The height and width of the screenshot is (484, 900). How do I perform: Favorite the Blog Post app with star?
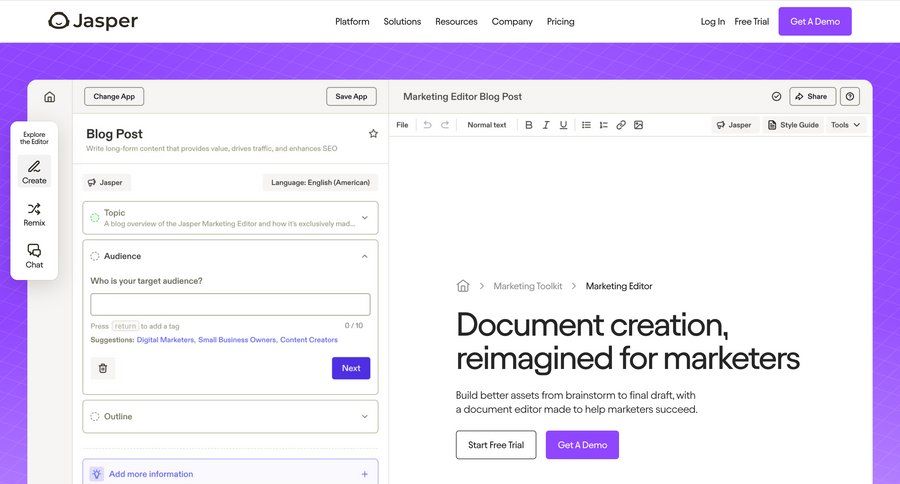pyautogui.click(x=373, y=134)
